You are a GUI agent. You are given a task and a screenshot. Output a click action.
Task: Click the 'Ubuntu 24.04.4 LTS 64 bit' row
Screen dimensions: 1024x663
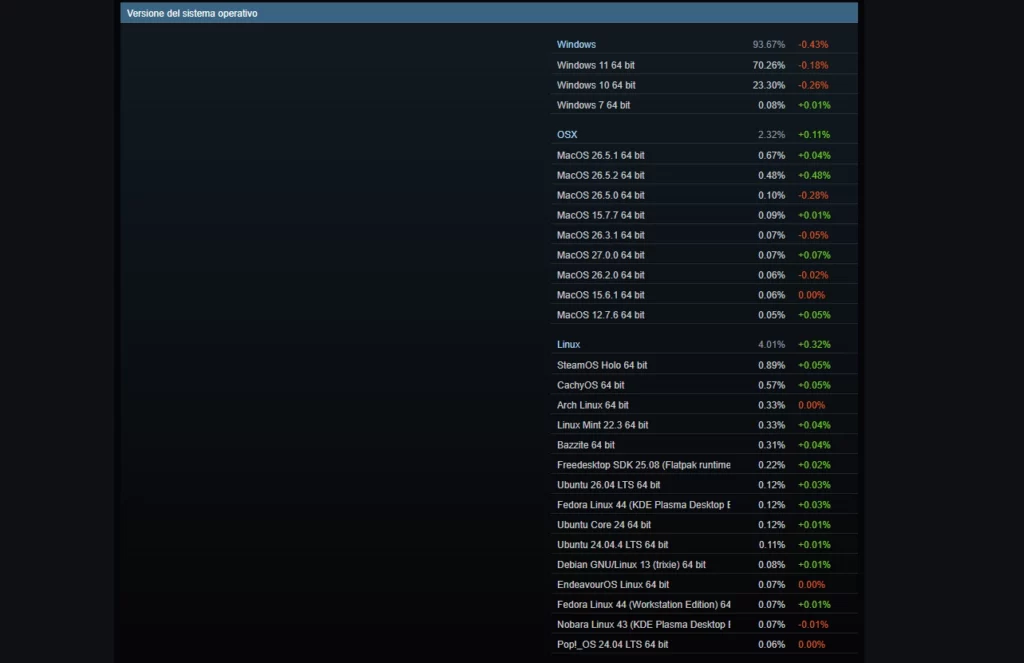pos(704,544)
